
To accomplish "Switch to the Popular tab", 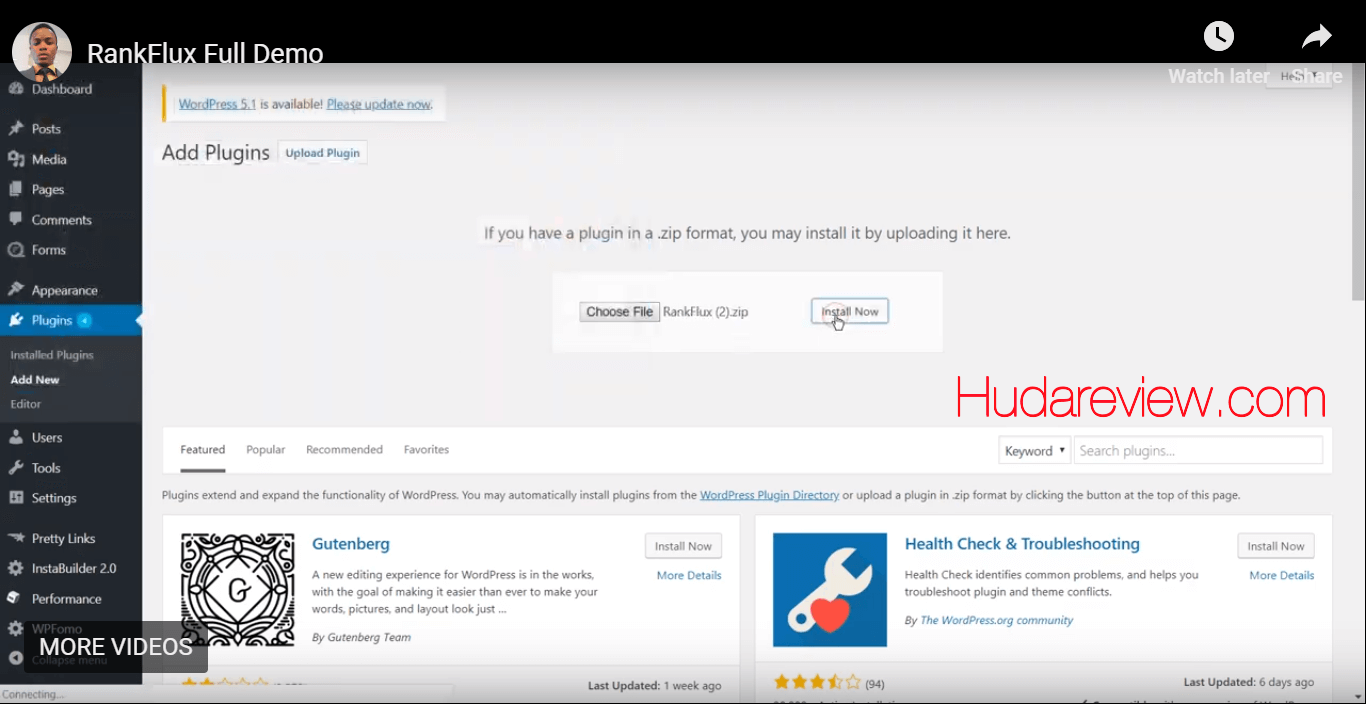I will tap(266, 450).
